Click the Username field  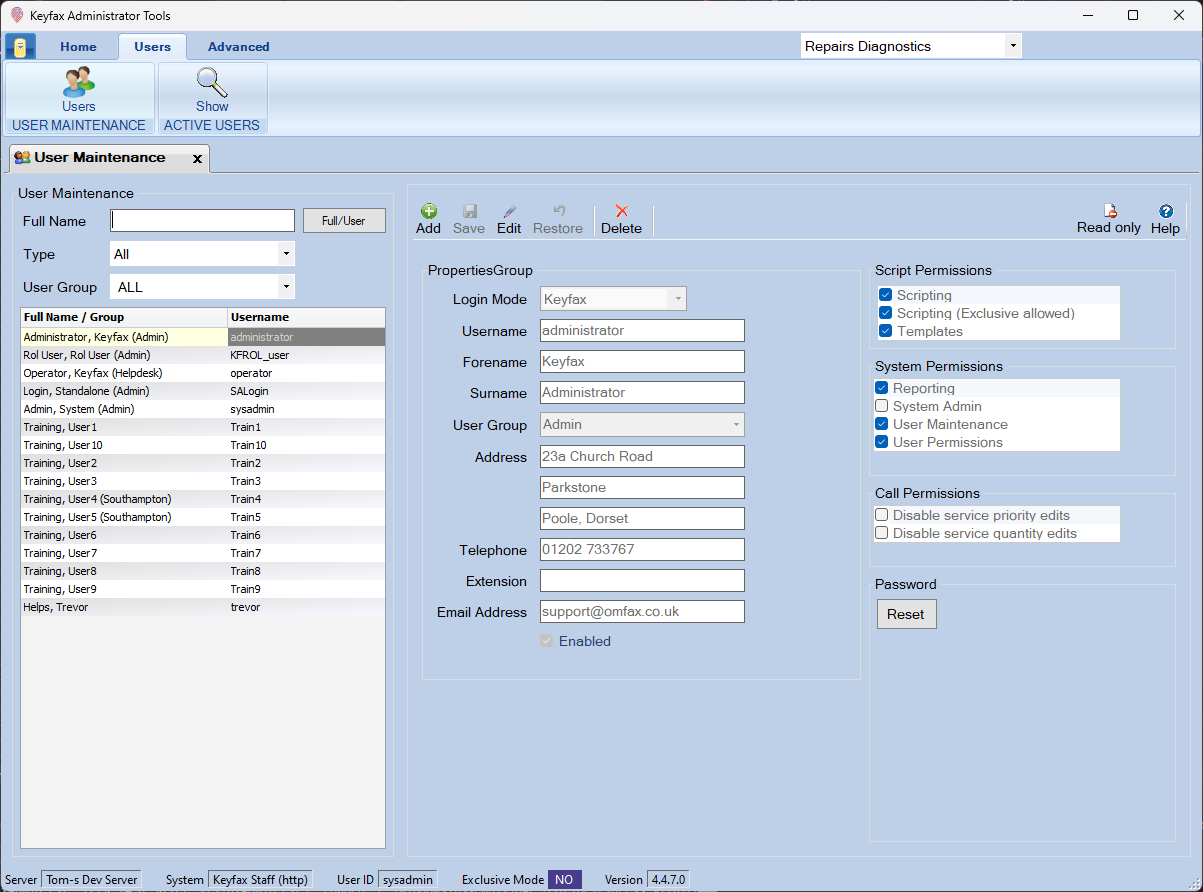[642, 331]
